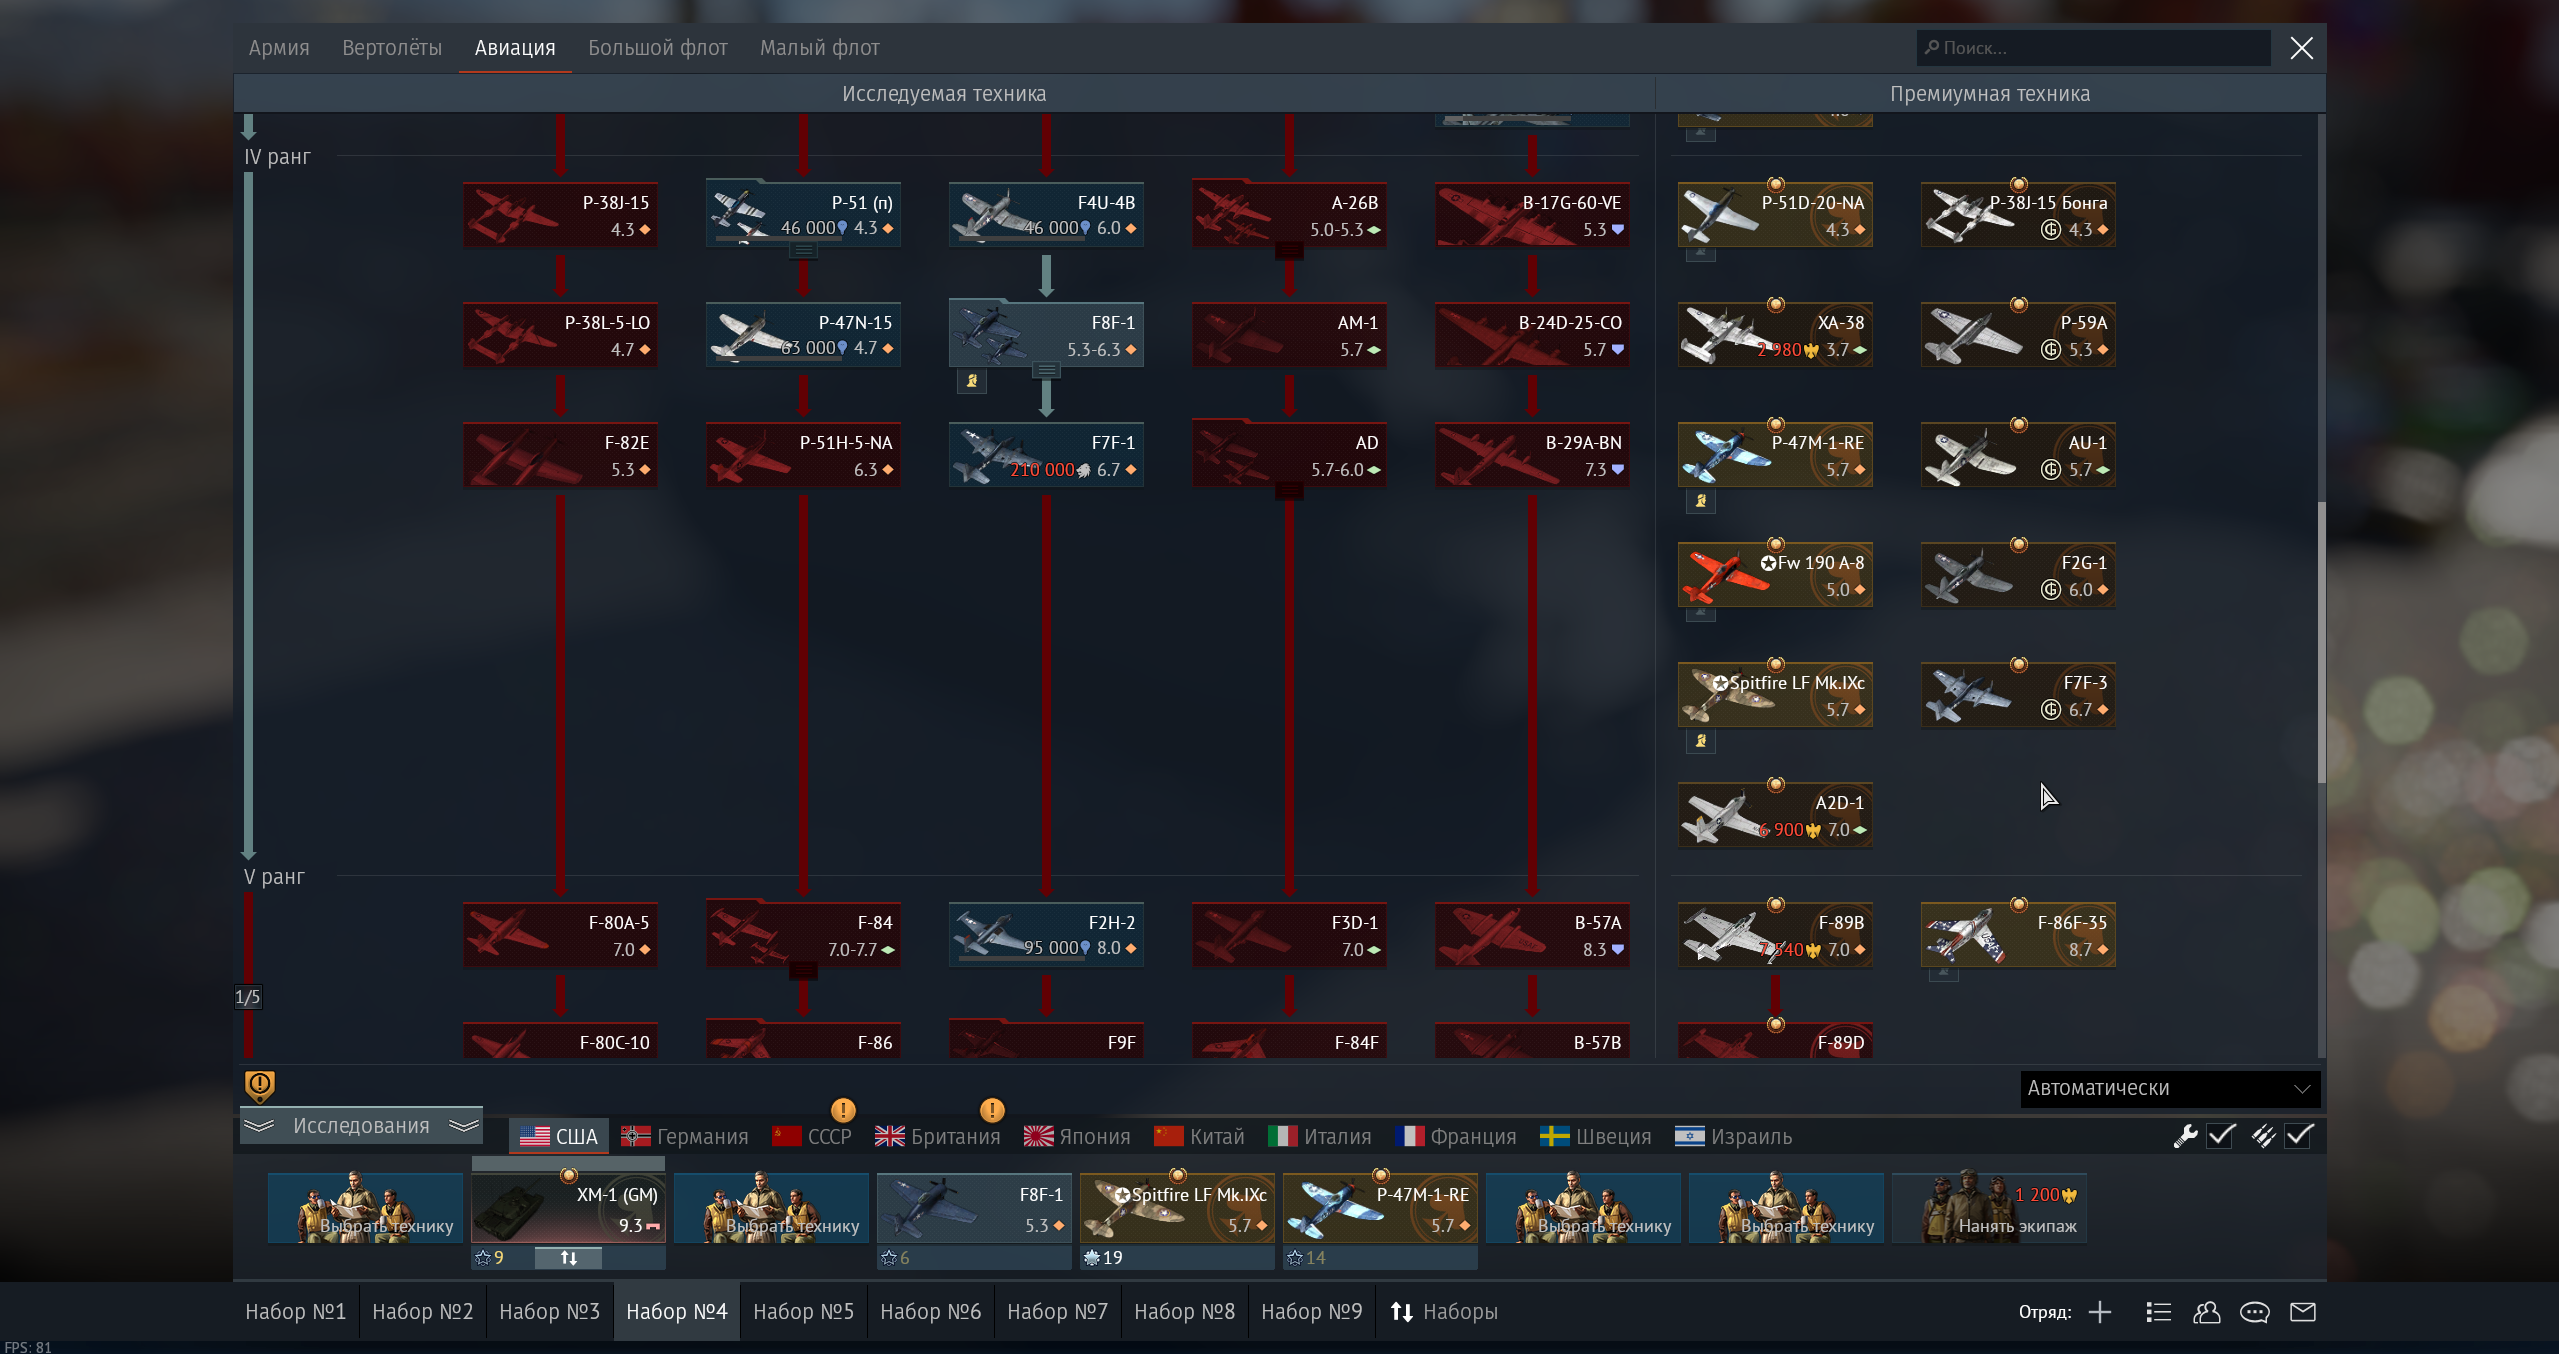Click the Нанять экипаж button
This screenshot has width=2559, height=1354.
pyautogui.click(x=1988, y=1208)
